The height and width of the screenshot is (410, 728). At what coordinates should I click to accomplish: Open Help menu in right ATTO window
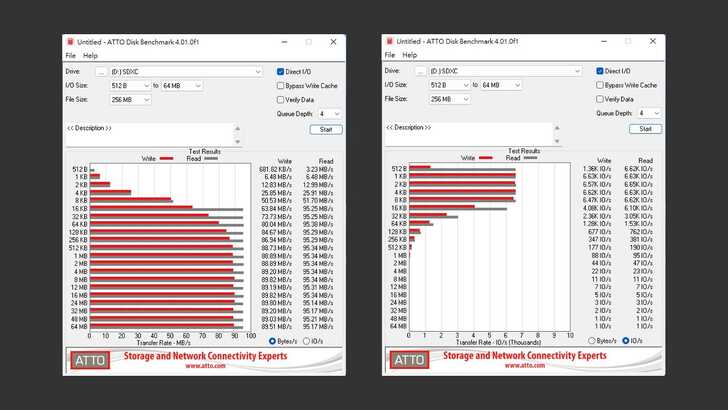[410, 55]
